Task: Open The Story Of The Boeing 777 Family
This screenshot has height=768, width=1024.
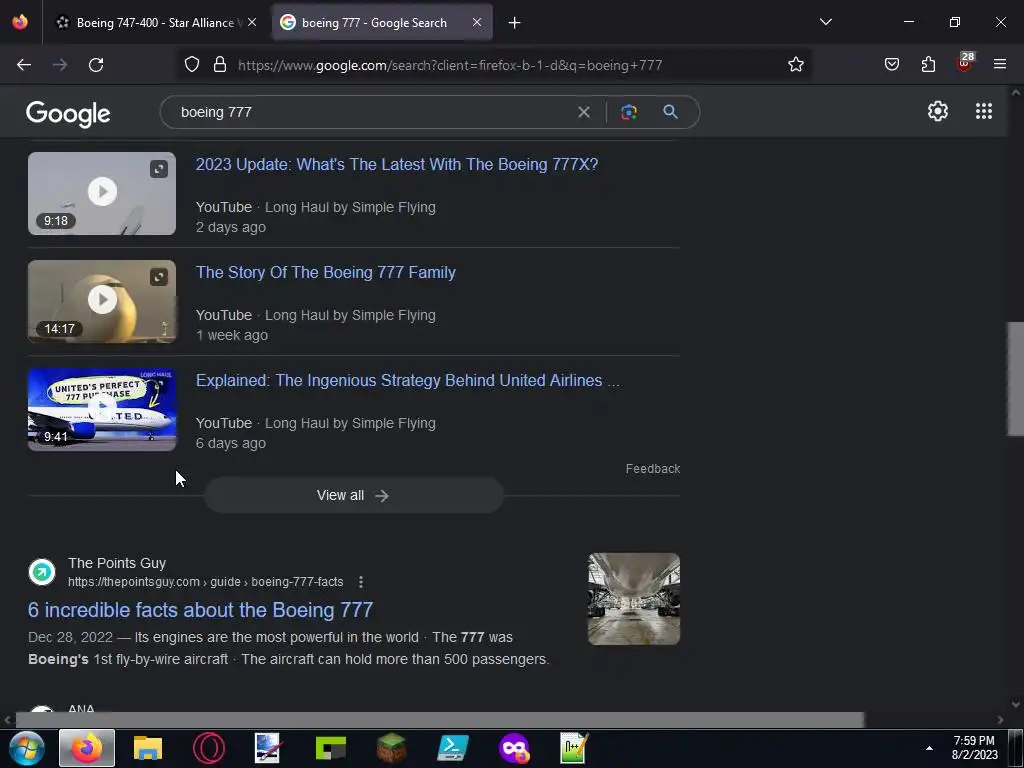Action: (x=326, y=272)
